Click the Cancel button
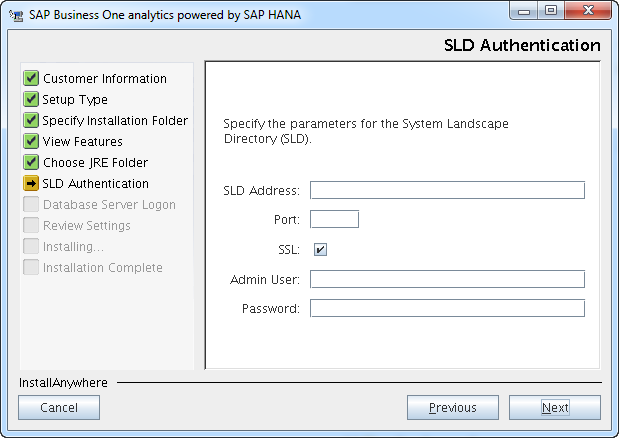Image resolution: width=619 pixels, height=438 pixels. [x=59, y=407]
